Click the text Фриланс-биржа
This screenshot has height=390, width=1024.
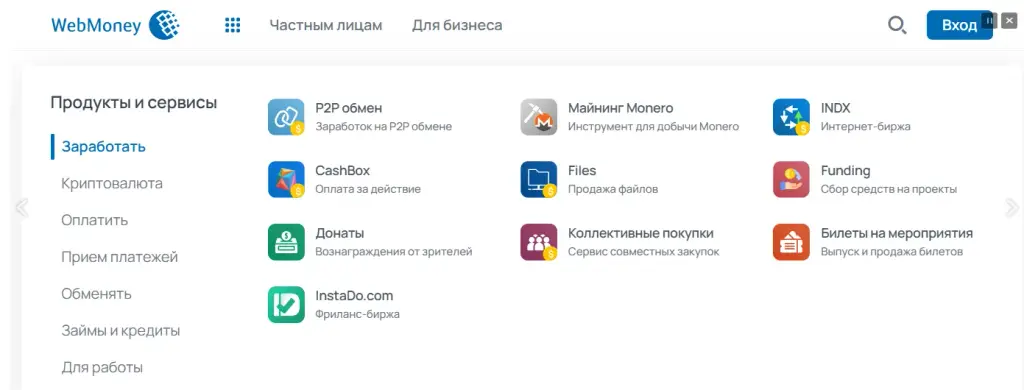[357, 314]
